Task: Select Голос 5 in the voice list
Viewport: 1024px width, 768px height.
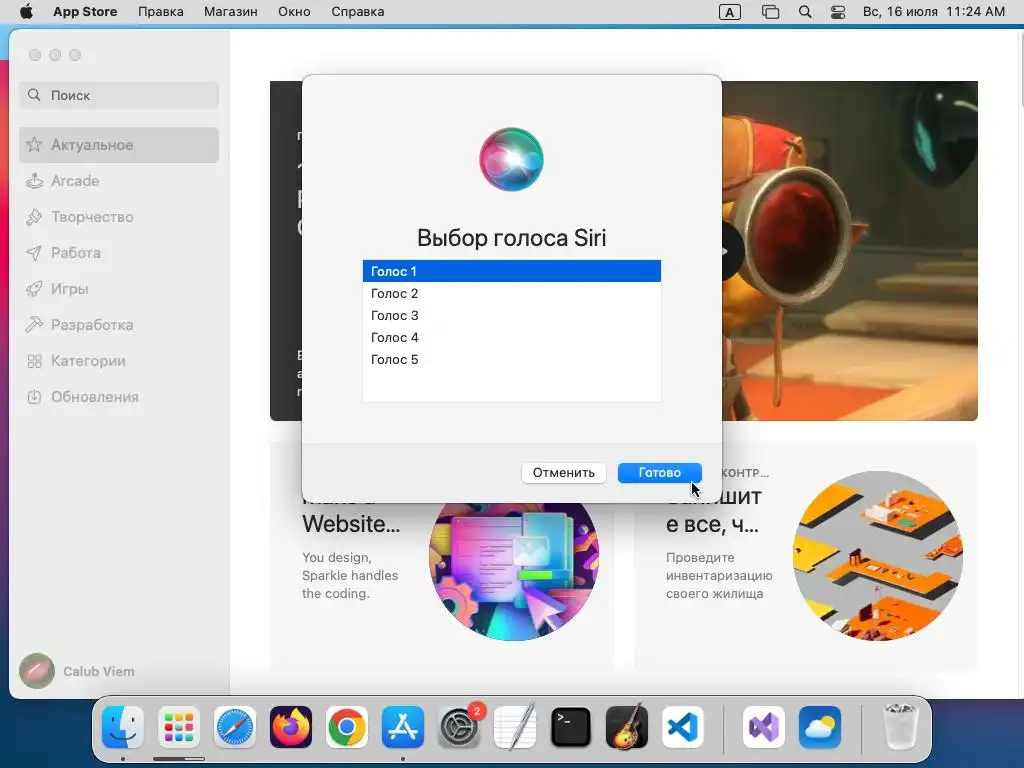Action: coord(511,360)
